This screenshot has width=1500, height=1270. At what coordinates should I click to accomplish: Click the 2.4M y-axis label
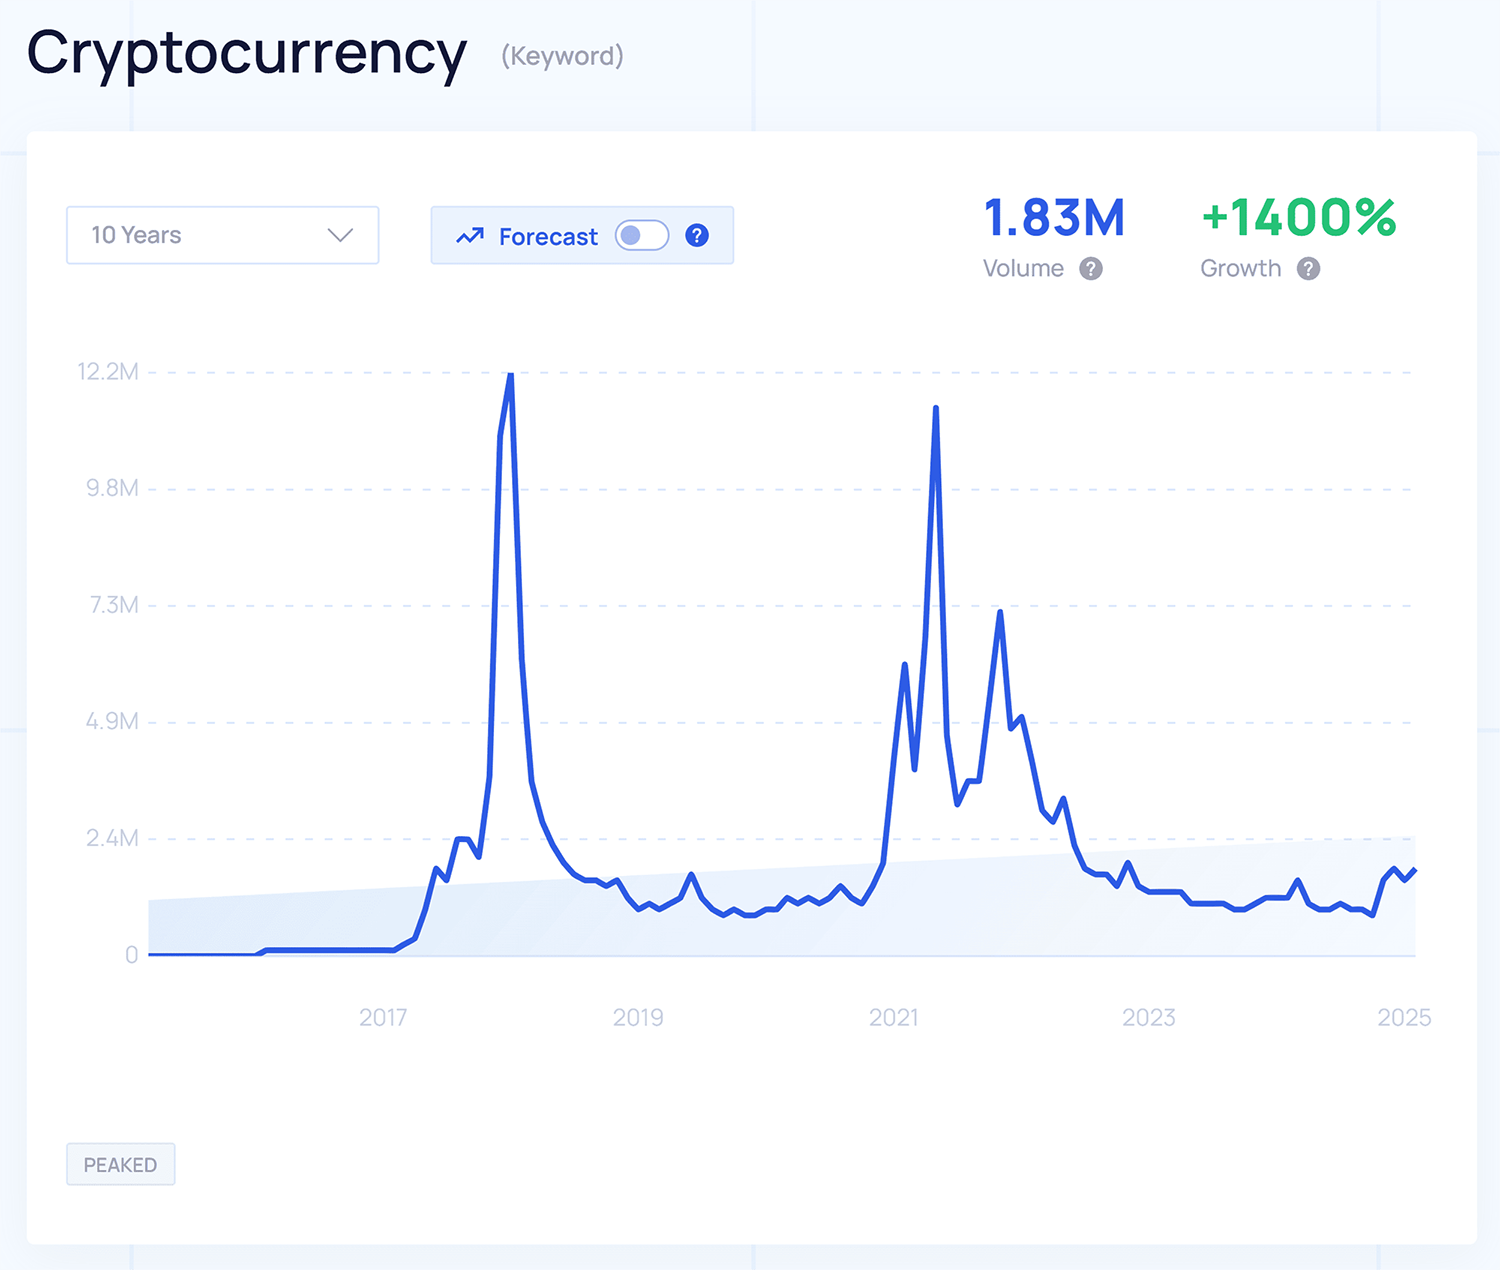[x=112, y=838]
